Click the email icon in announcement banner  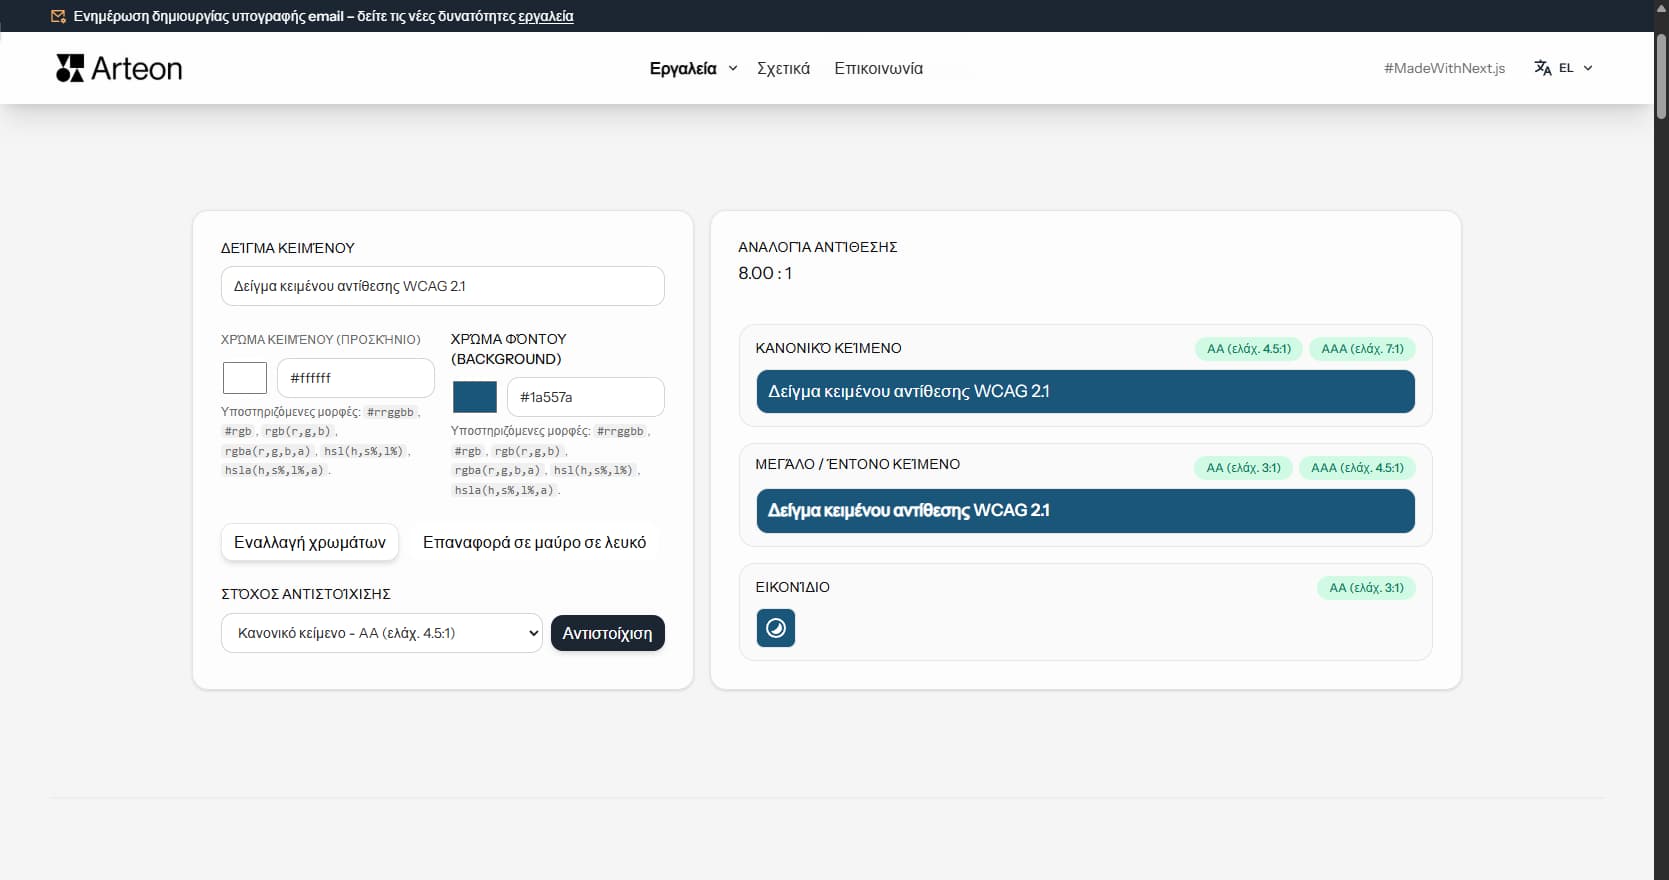[x=58, y=16]
